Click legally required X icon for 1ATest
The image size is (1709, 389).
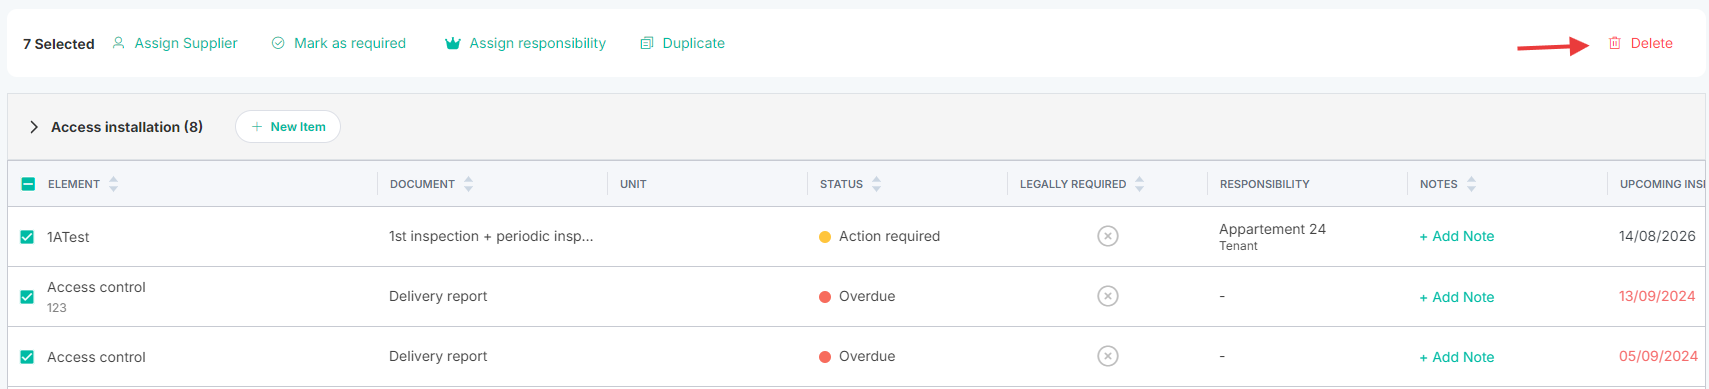(1107, 236)
